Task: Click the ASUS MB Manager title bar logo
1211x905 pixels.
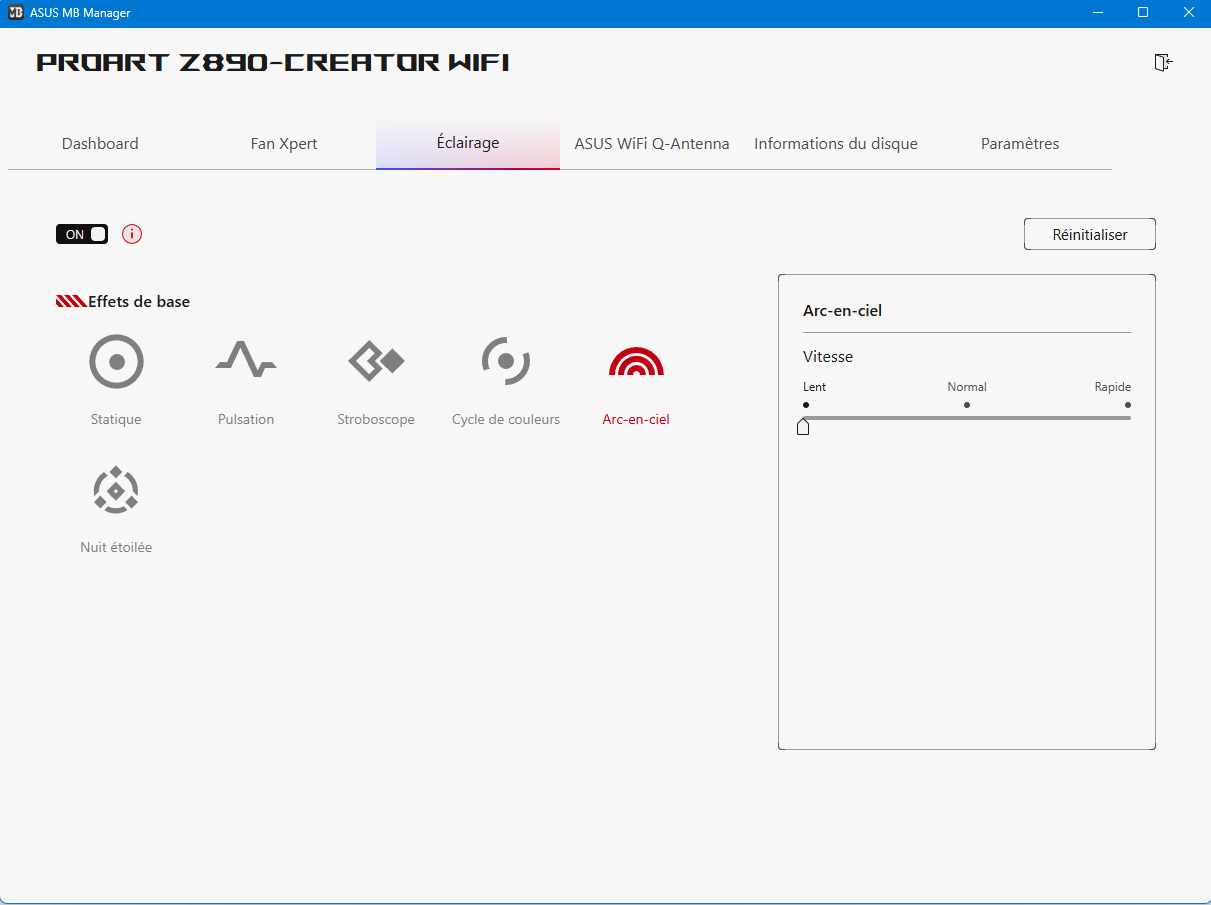Action: [x=16, y=13]
